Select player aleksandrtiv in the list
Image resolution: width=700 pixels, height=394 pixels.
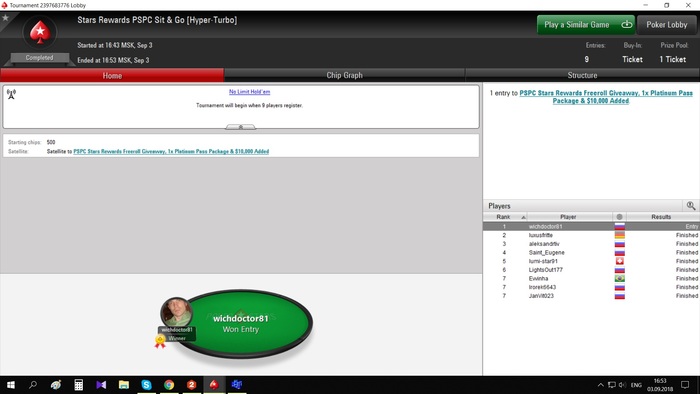[591, 244]
